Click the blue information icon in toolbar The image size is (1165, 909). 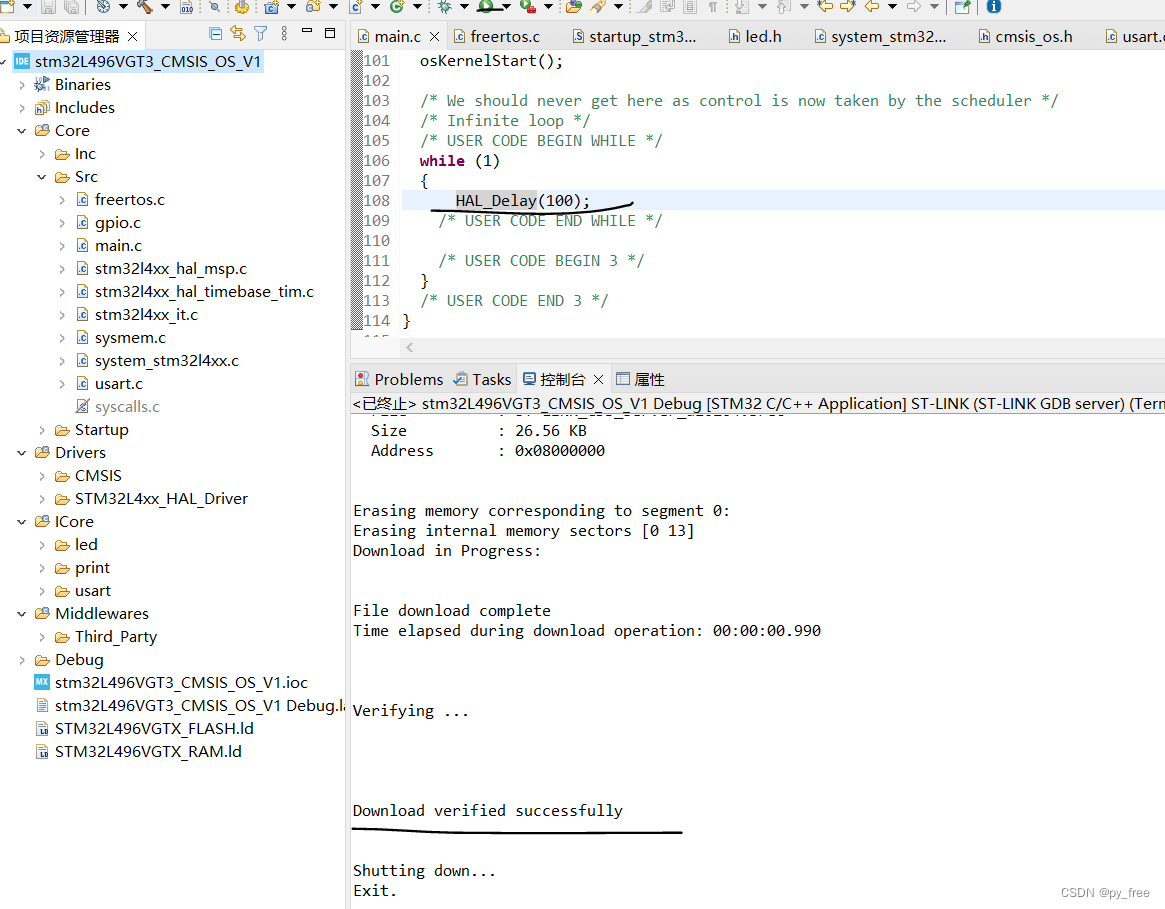[993, 7]
